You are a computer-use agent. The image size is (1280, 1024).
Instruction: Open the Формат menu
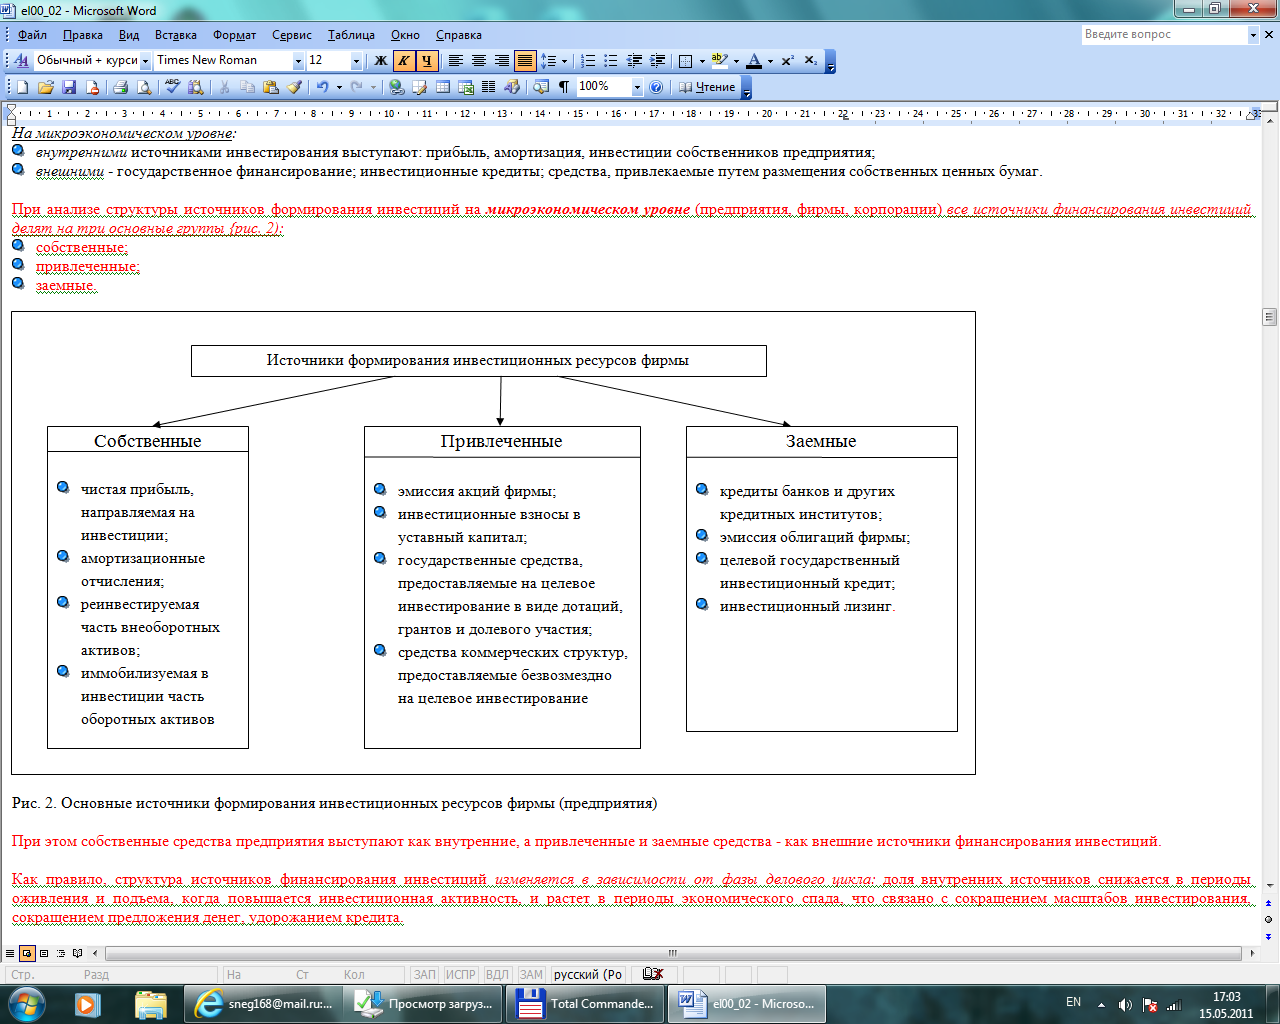point(235,35)
